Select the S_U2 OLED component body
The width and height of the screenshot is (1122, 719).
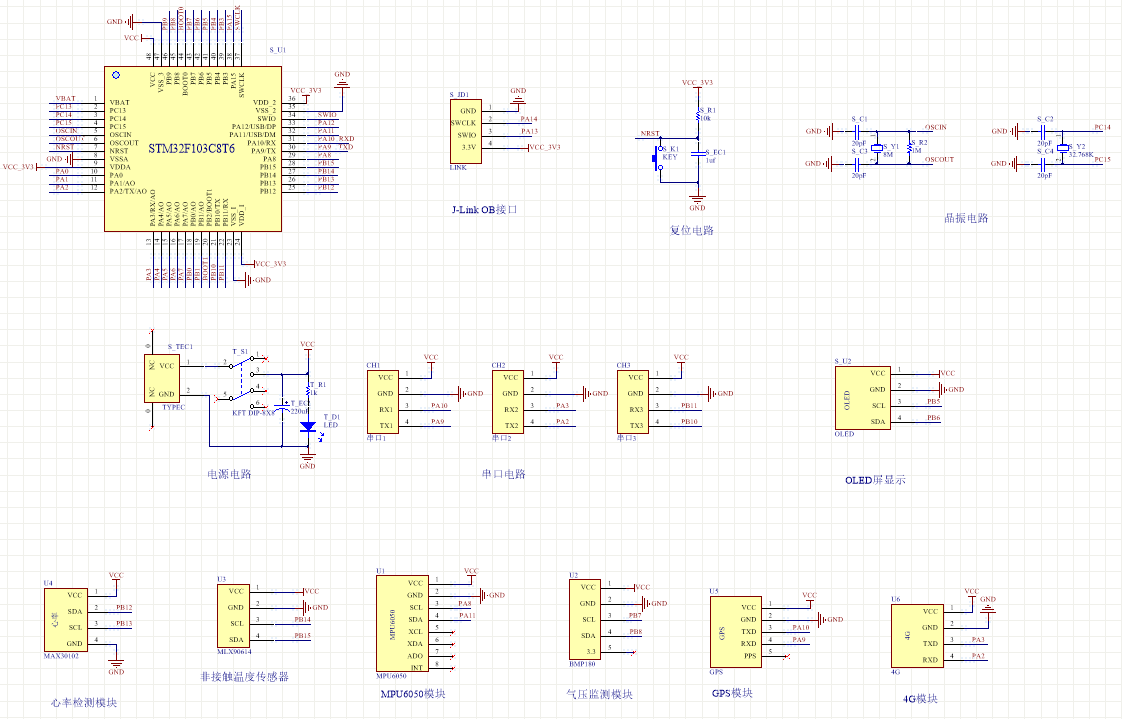(862, 398)
